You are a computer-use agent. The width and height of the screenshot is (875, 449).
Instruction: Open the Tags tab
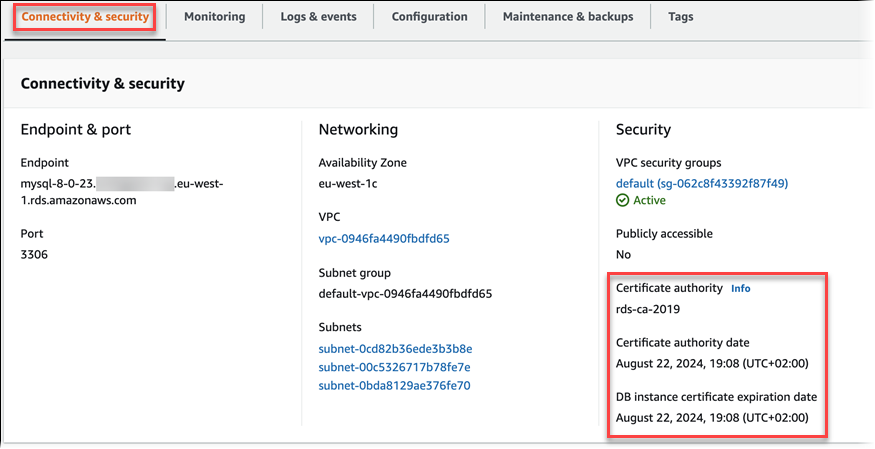(680, 17)
